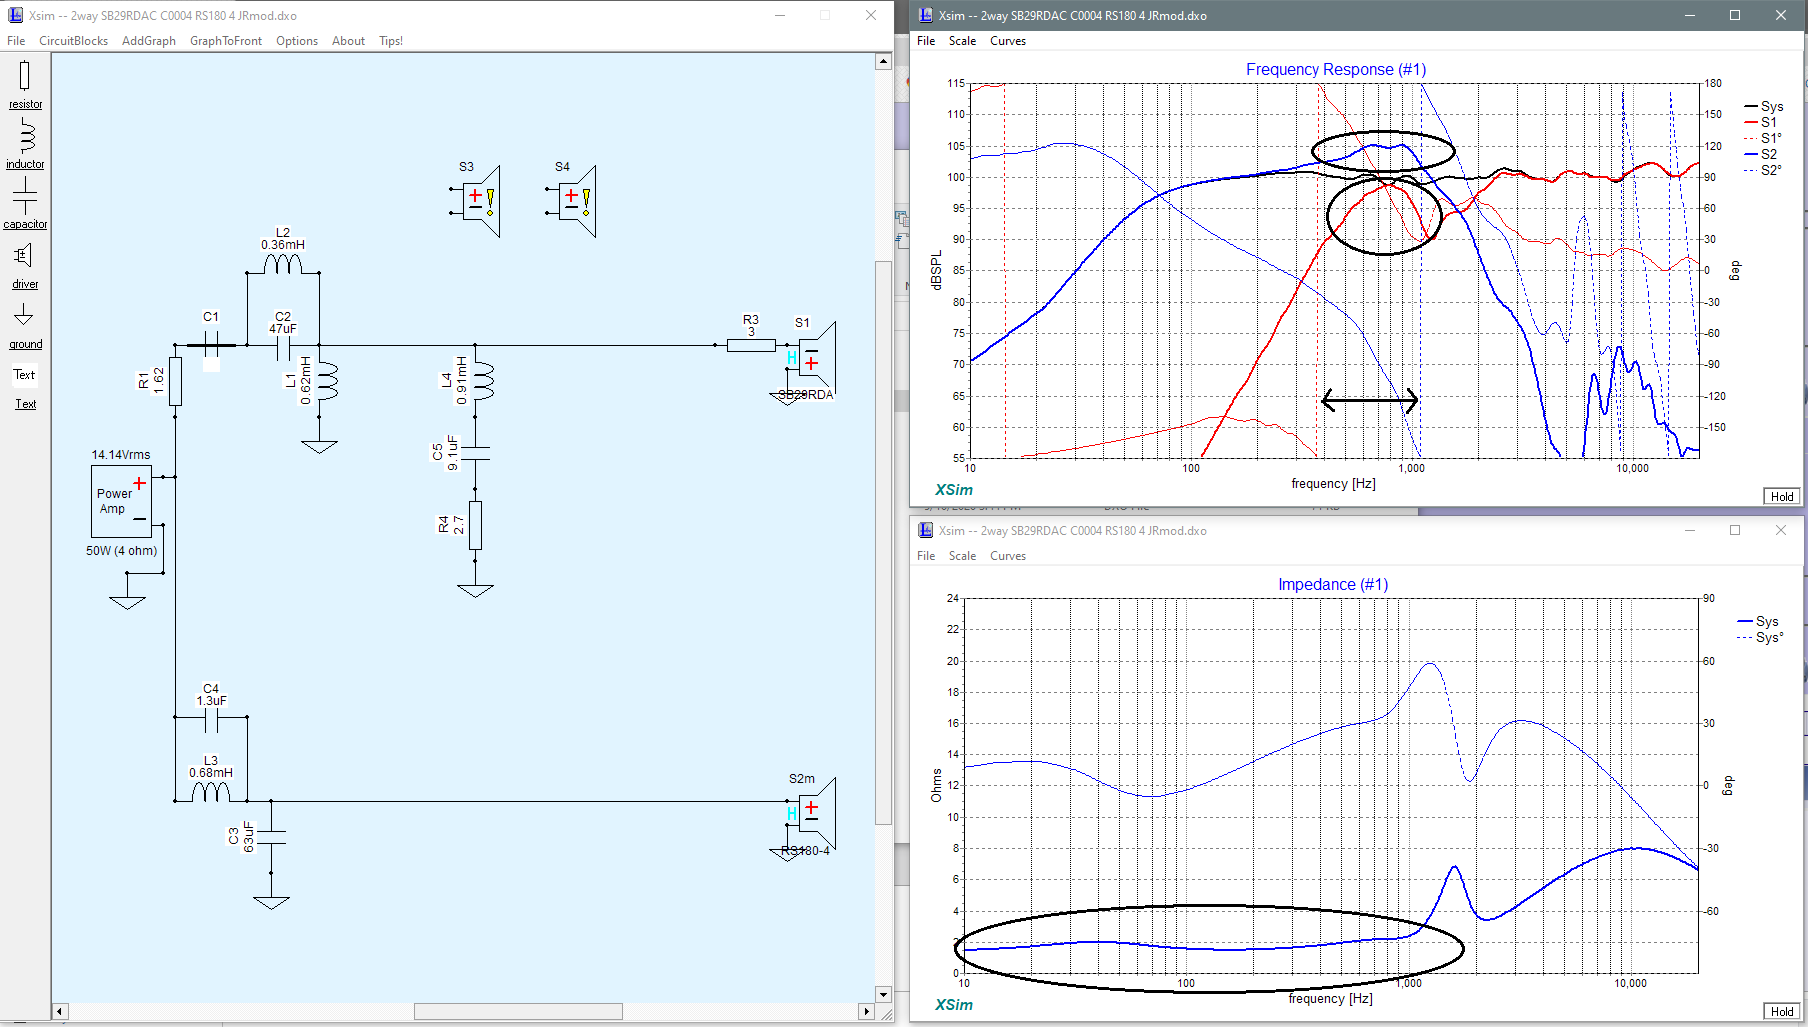Click the S2° phase legend entry
The width and height of the screenshot is (1808, 1027).
click(x=1763, y=170)
